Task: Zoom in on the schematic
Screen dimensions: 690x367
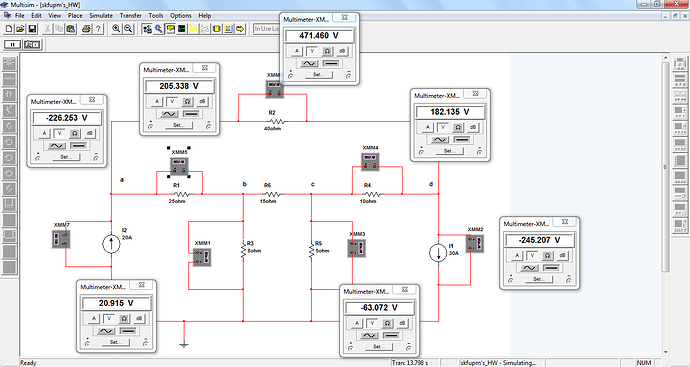Action: pyautogui.click(x=116, y=29)
